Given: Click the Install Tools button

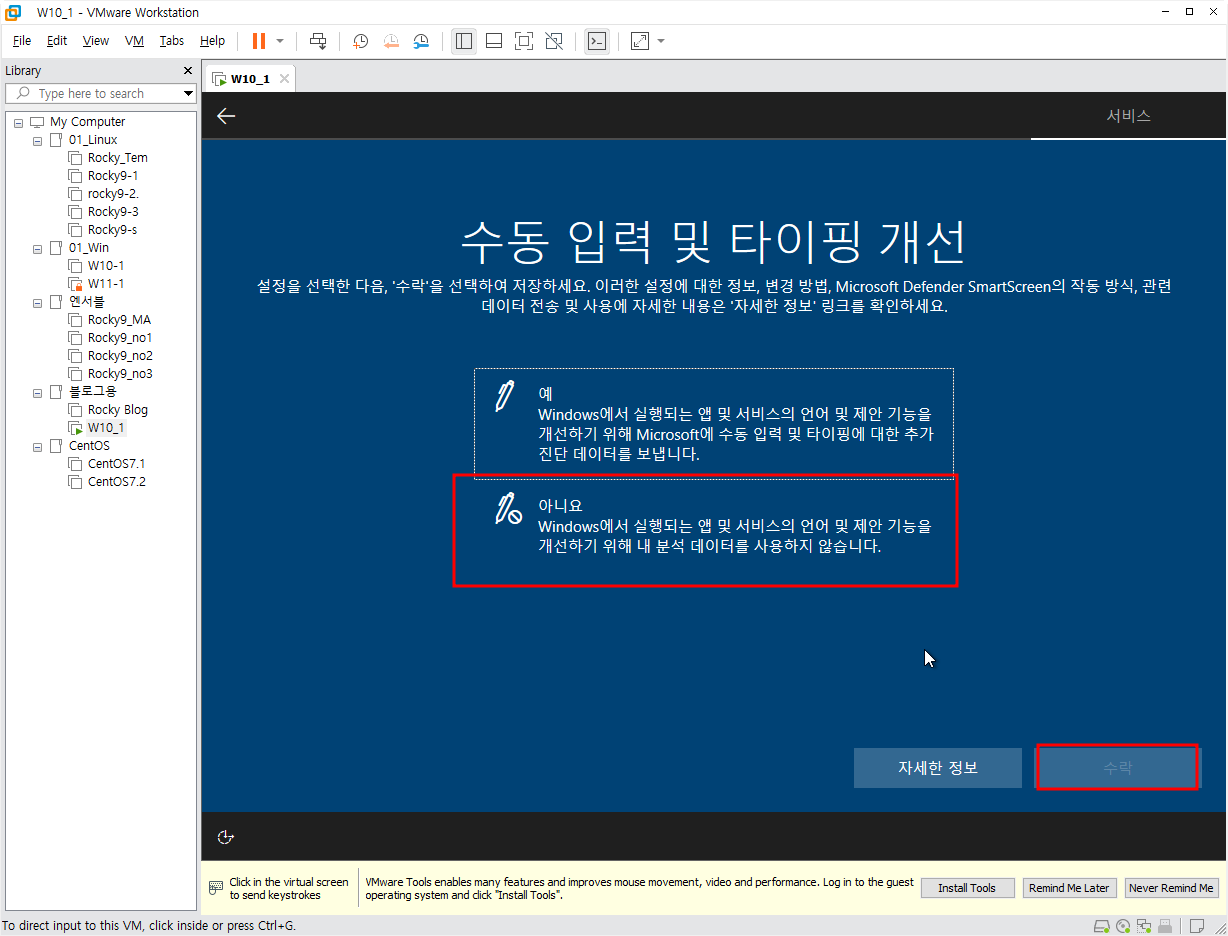Looking at the screenshot, I should click(x=967, y=888).
